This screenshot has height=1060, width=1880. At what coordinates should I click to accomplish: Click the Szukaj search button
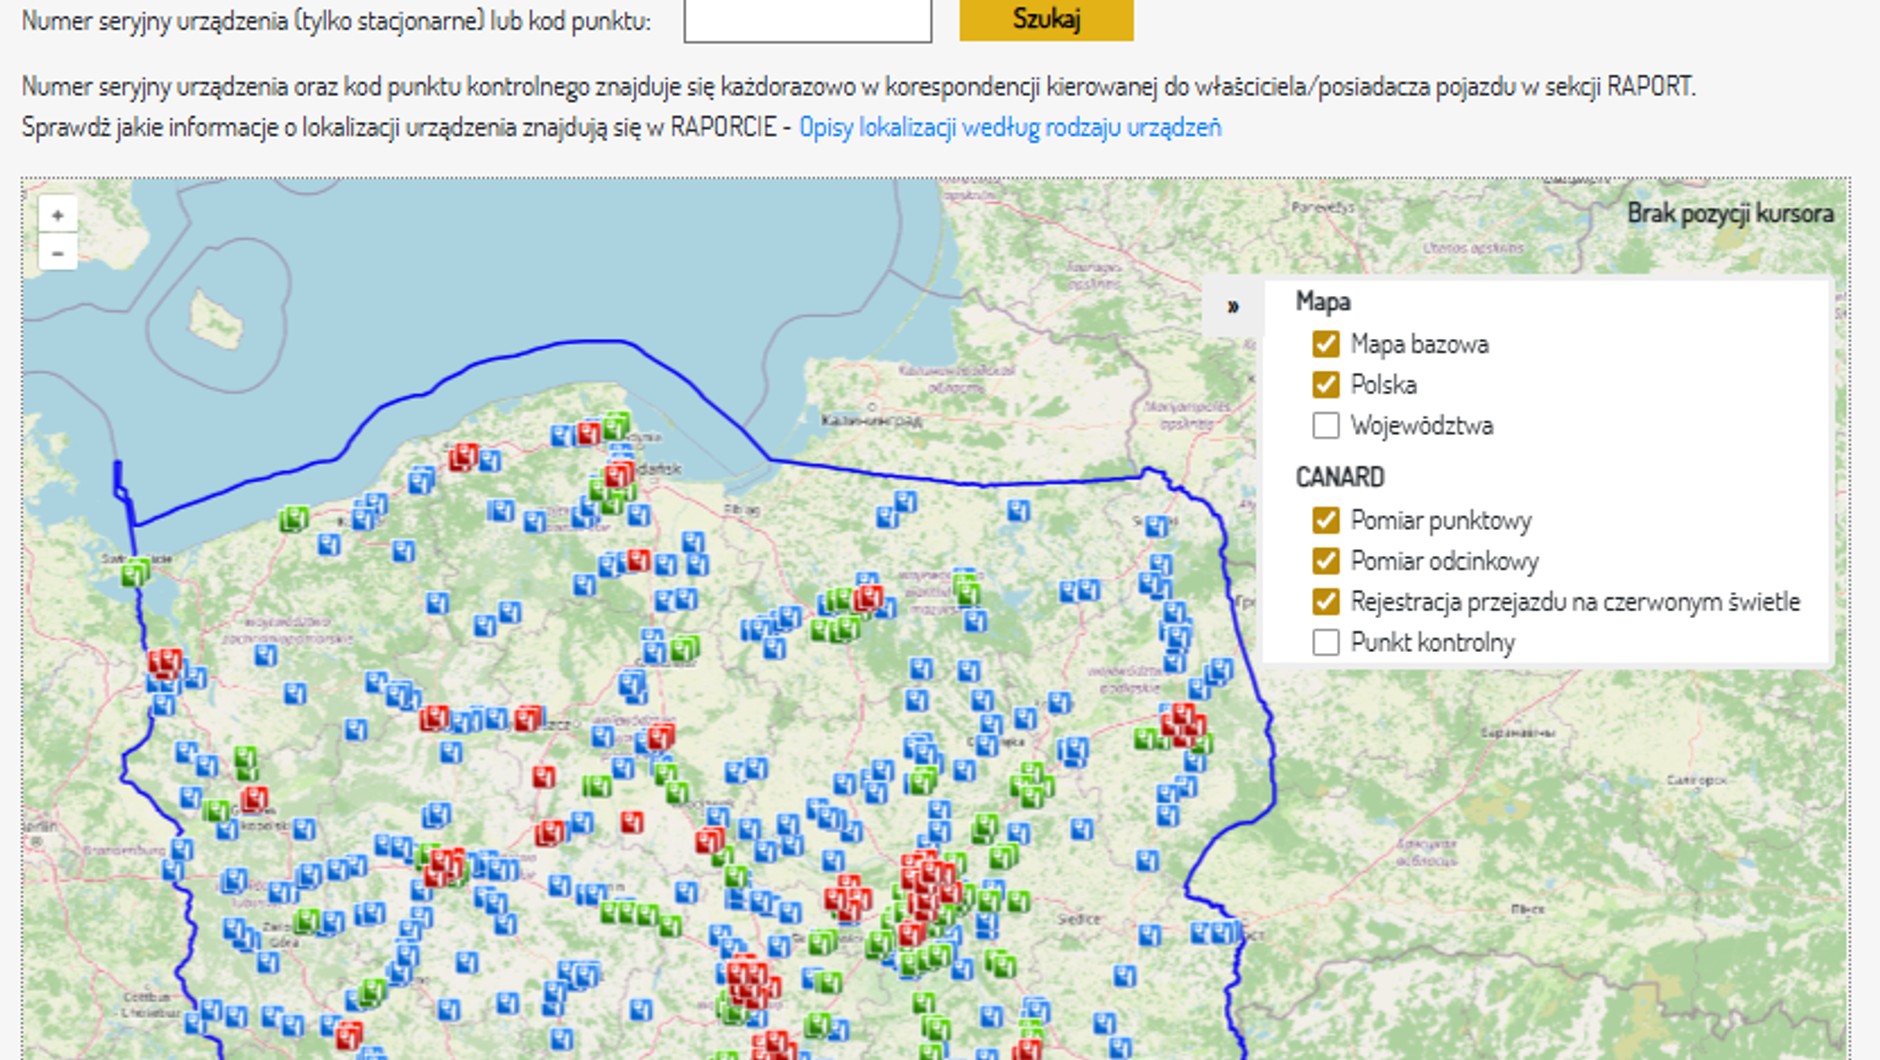tap(1046, 19)
